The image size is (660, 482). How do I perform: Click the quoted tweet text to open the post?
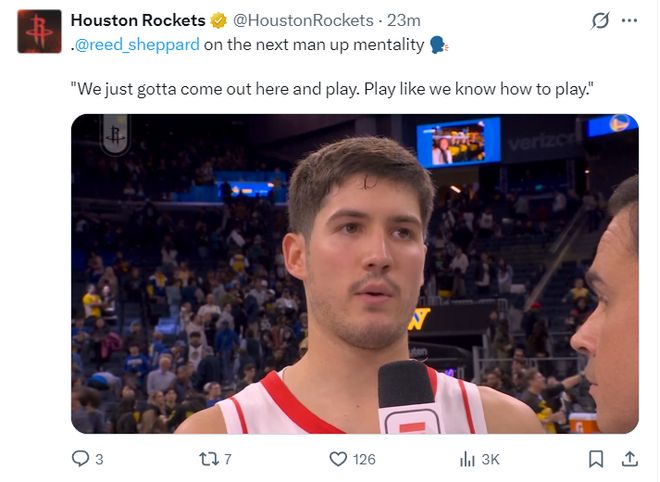(x=332, y=89)
